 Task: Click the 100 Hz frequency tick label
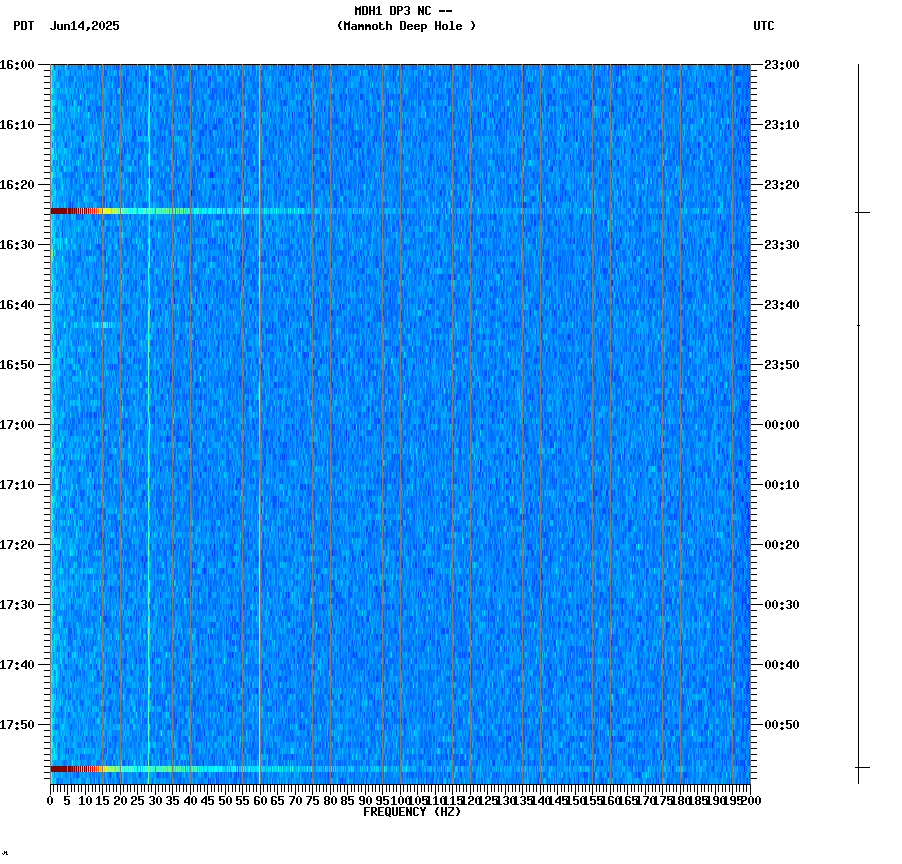[x=397, y=800]
